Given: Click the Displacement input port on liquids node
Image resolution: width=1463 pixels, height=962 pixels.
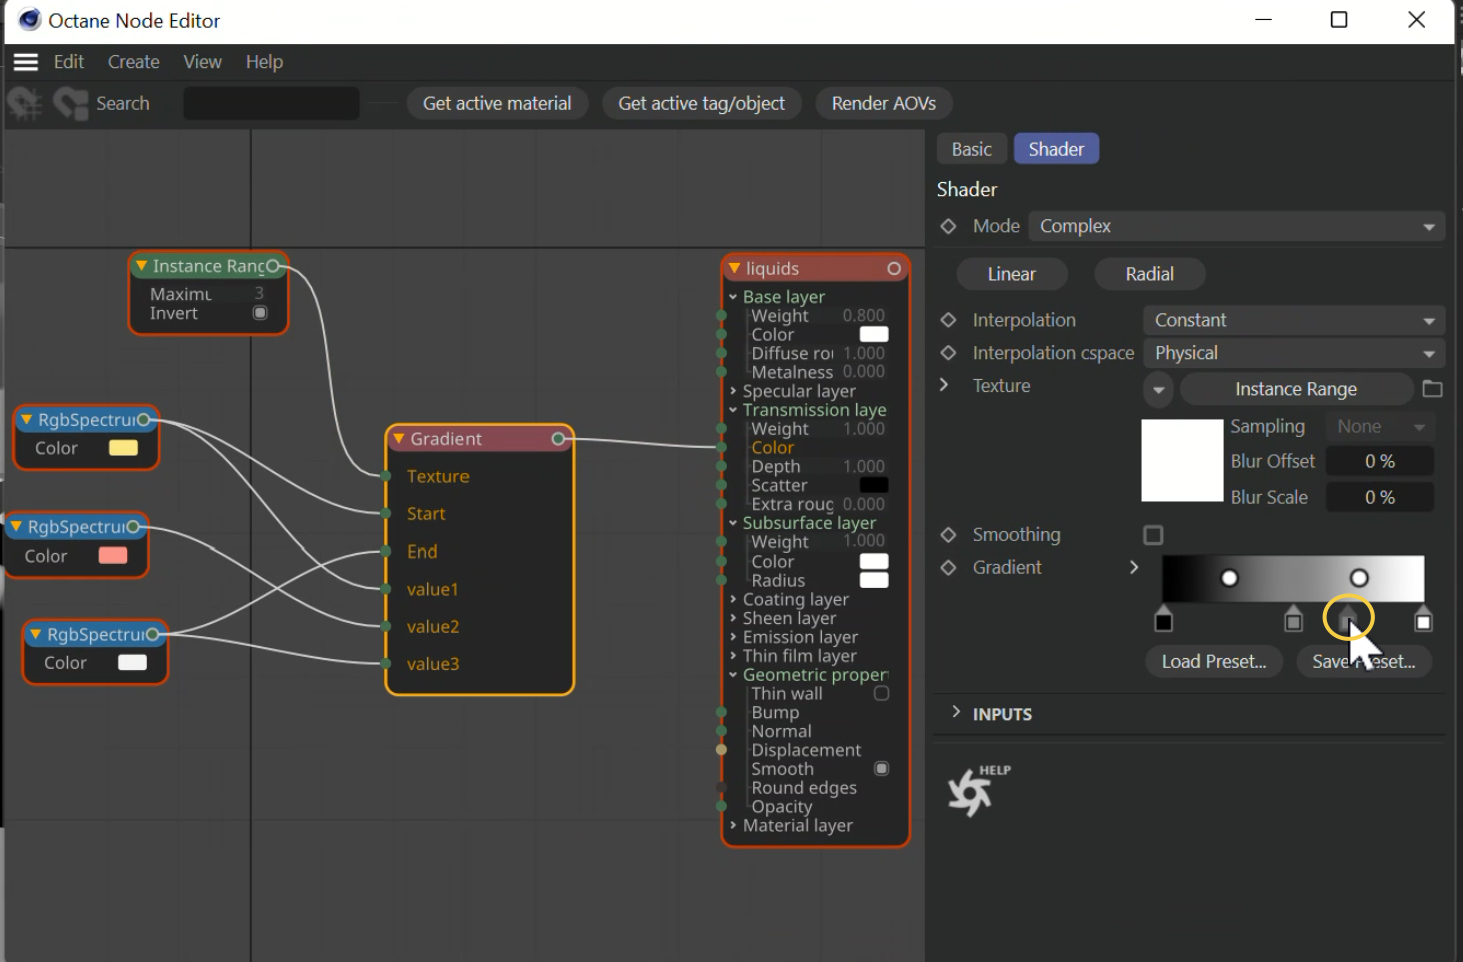Looking at the screenshot, I should 721,749.
